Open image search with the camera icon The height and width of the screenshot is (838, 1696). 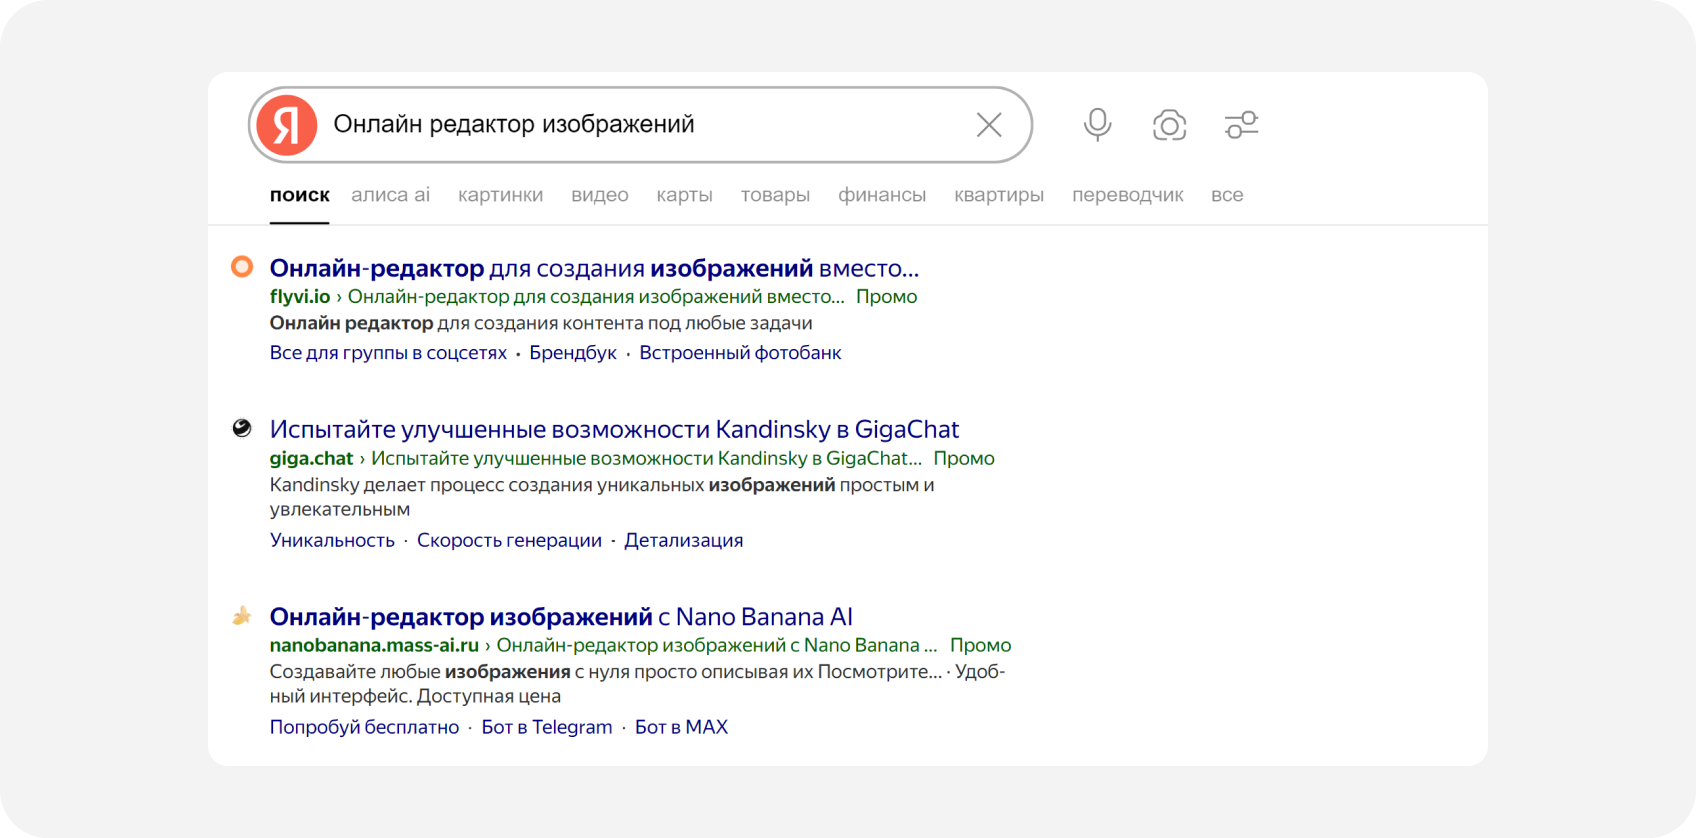(1169, 125)
